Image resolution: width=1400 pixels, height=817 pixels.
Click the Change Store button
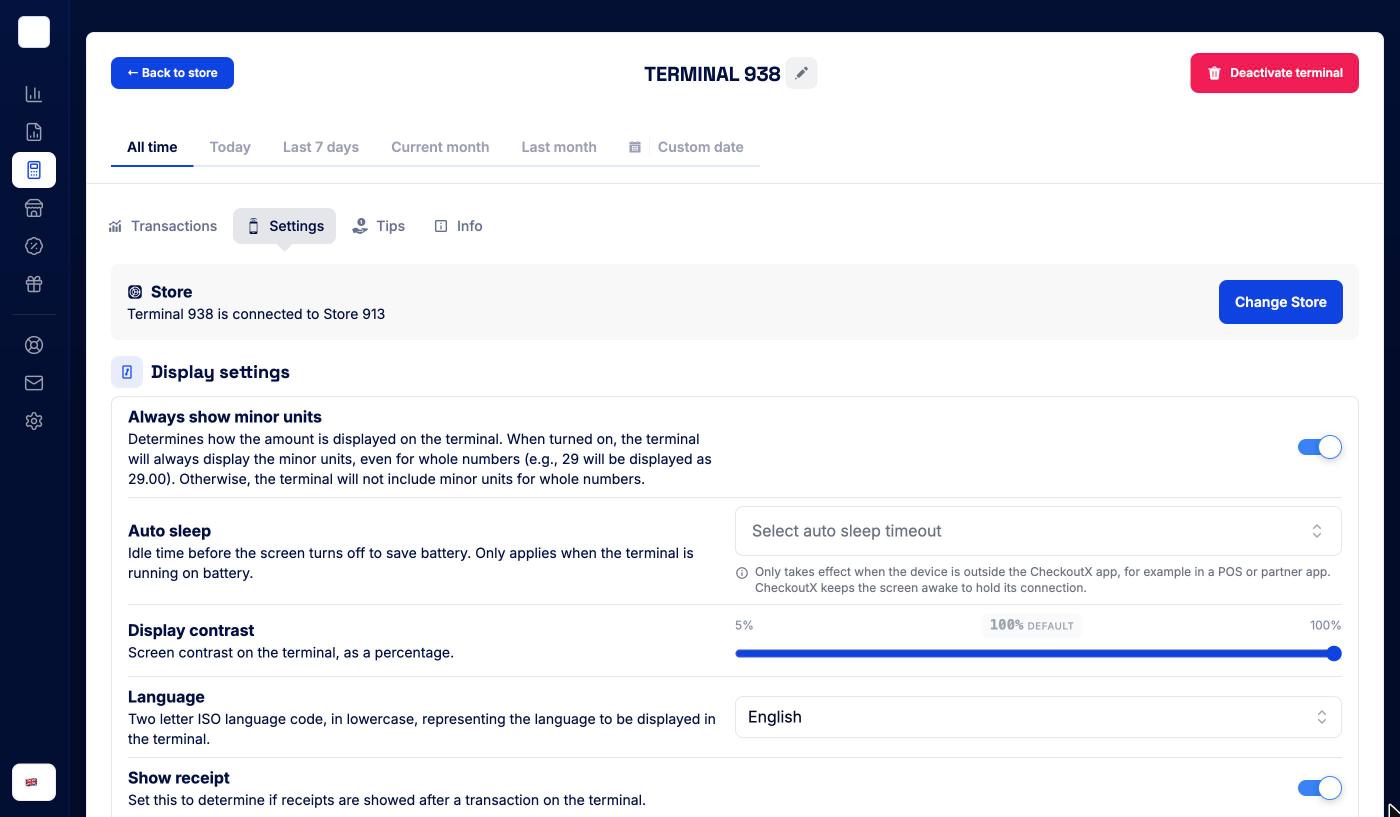(x=1280, y=302)
